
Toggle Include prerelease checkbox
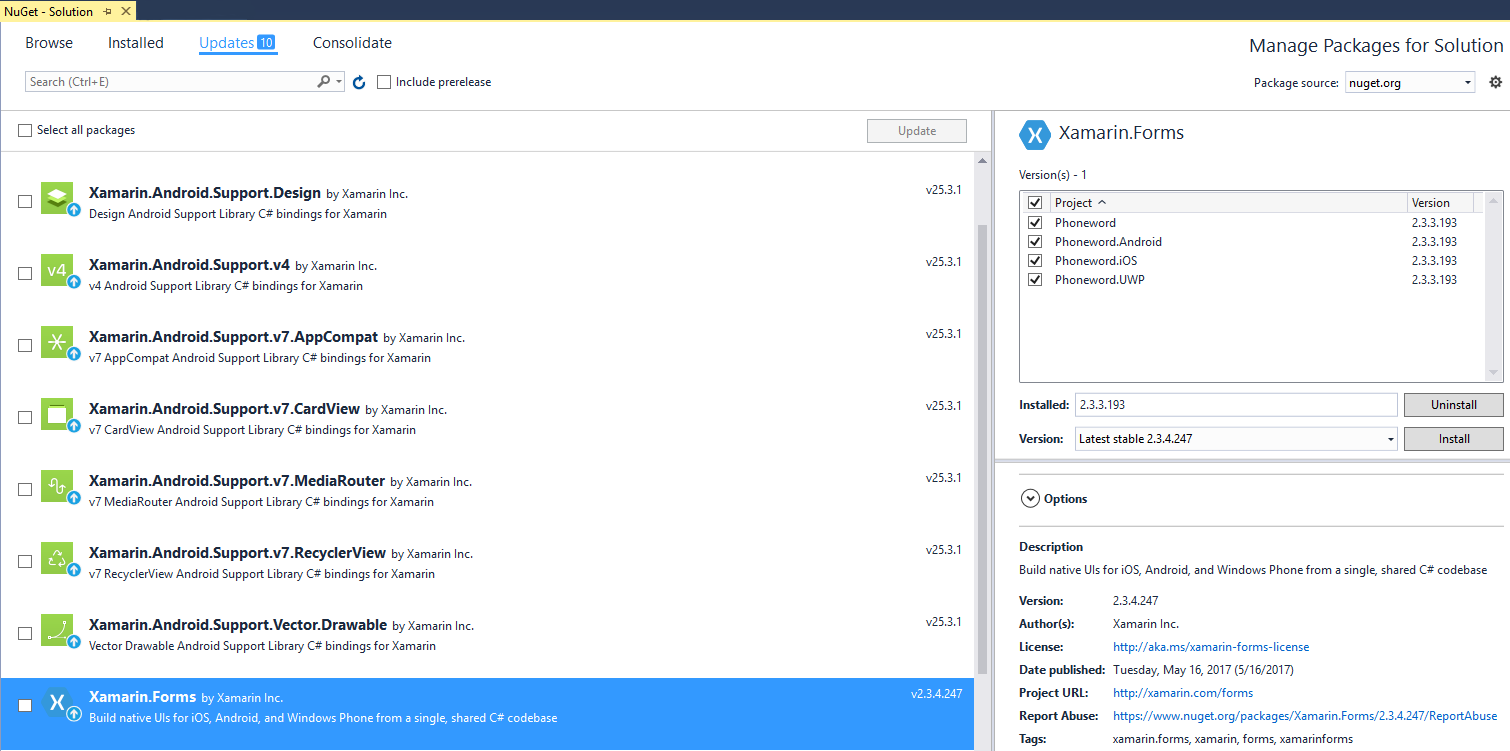[384, 82]
